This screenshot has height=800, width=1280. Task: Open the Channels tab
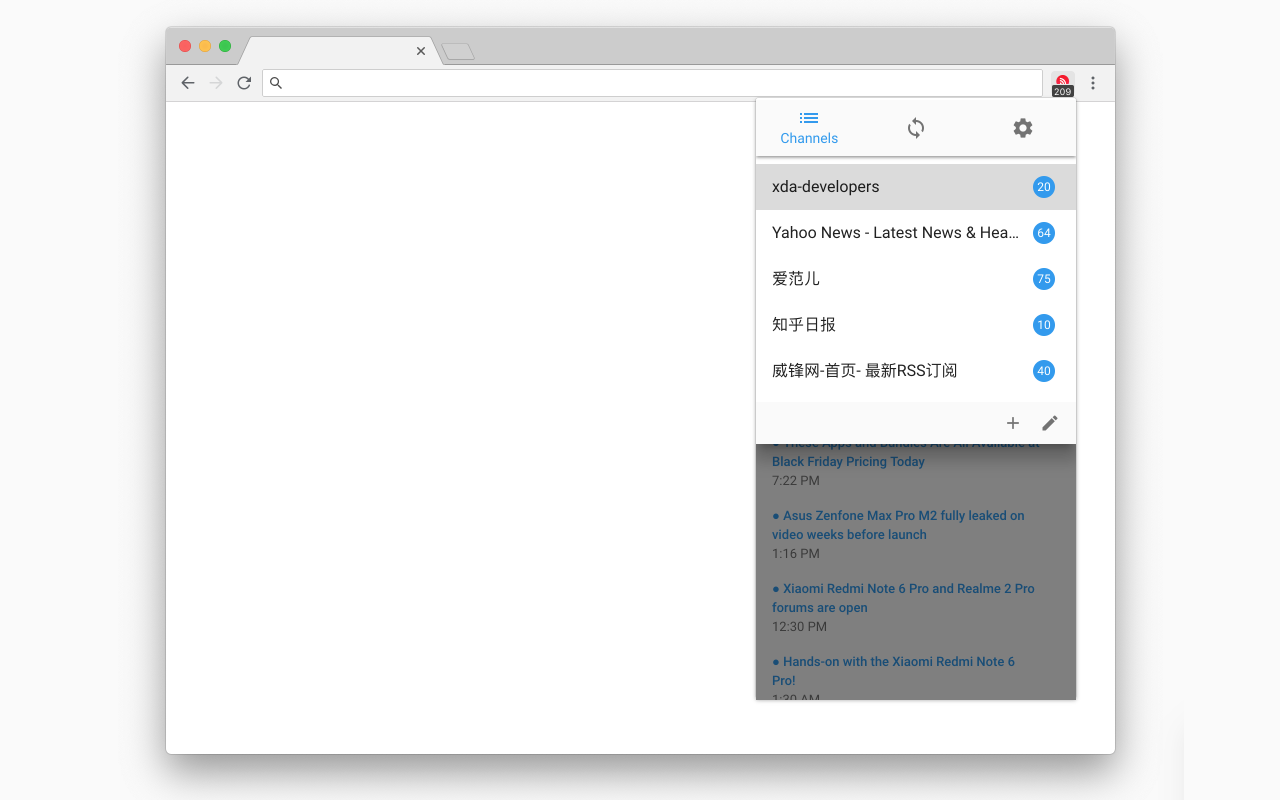click(809, 128)
